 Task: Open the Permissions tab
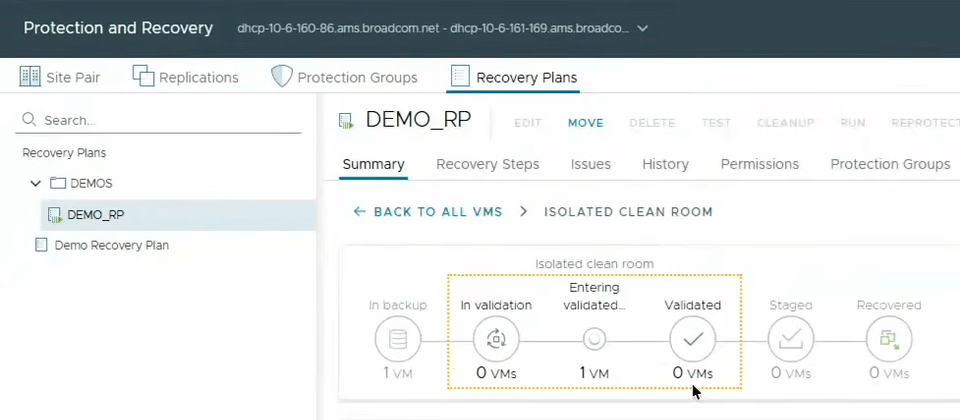click(x=760, y=164)
